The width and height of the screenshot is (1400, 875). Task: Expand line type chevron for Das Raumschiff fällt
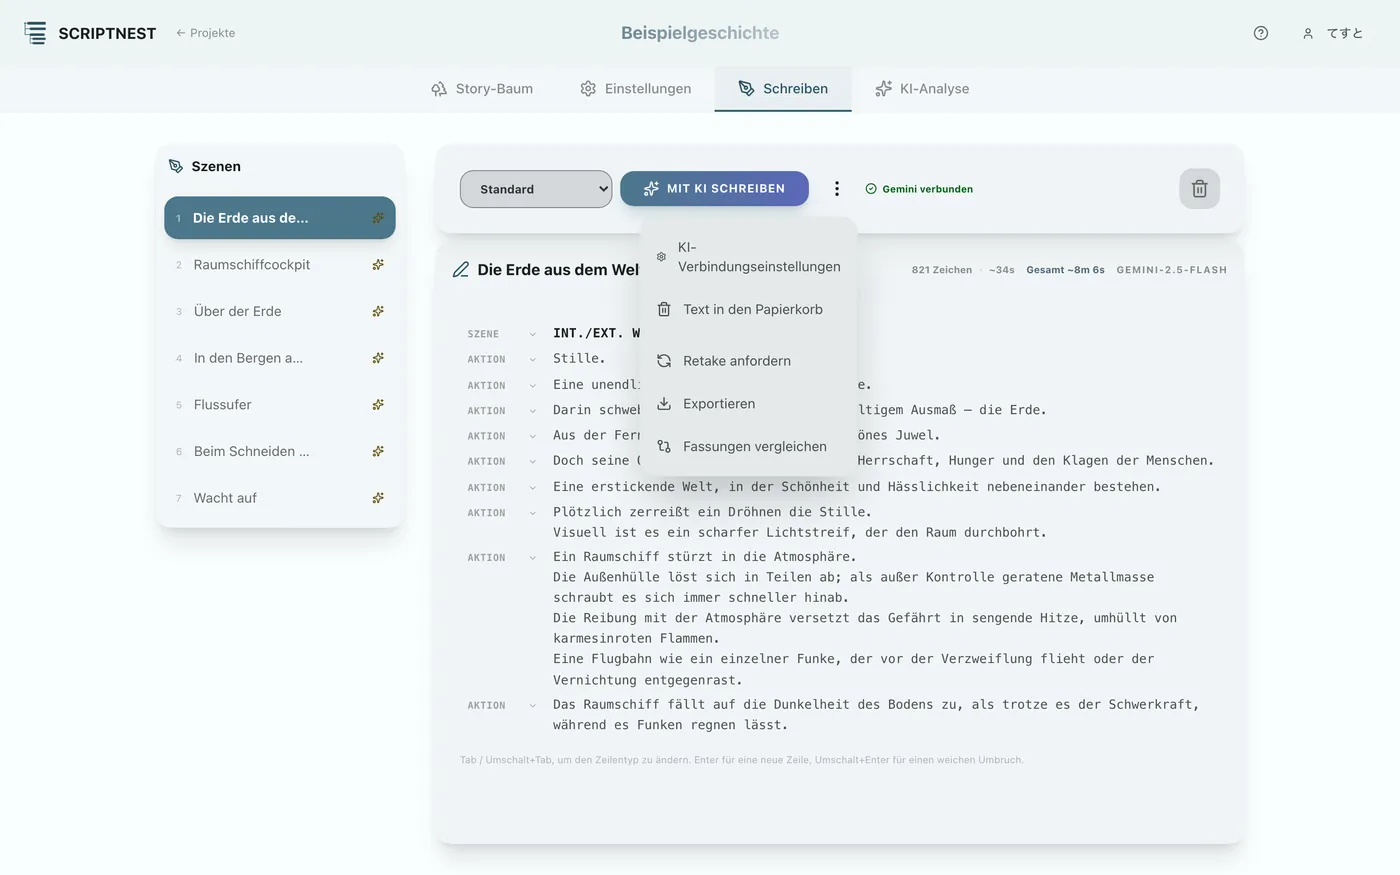(532, 706)
